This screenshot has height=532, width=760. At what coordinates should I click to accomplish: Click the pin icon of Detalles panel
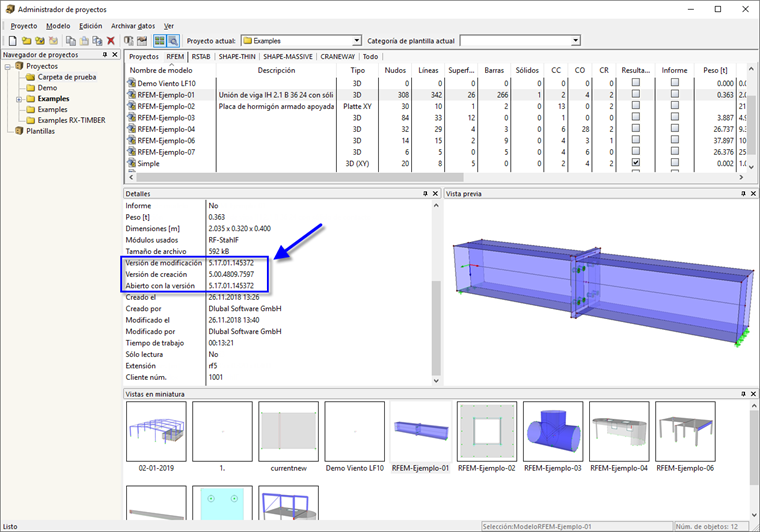pyautogui.click(x=425, y=194)
